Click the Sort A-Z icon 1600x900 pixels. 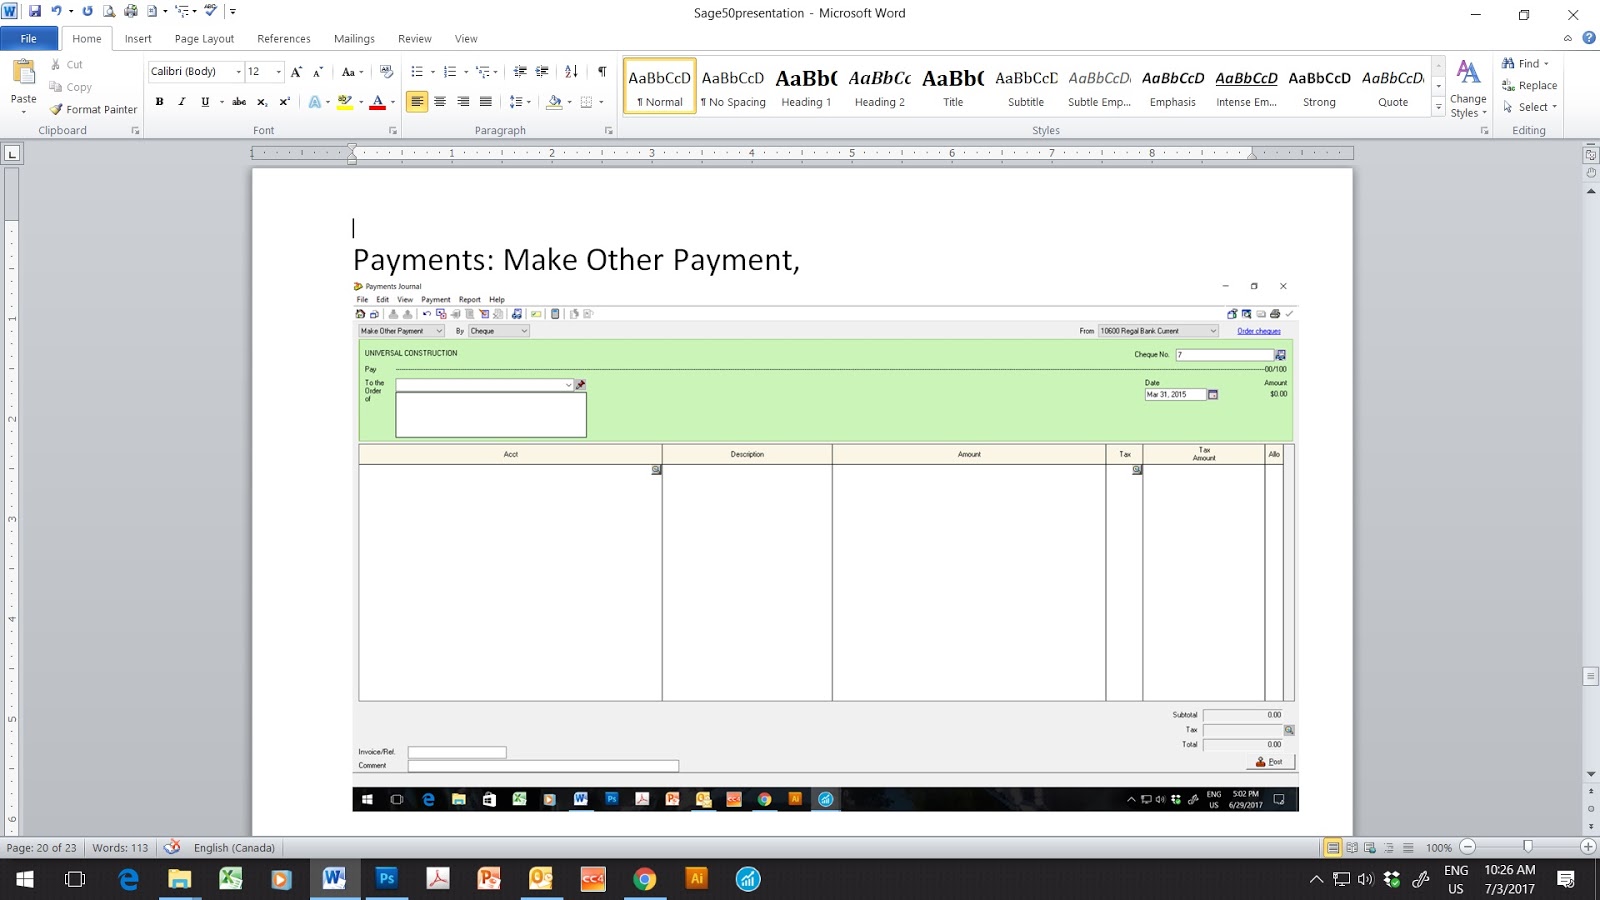click(571, 72)
